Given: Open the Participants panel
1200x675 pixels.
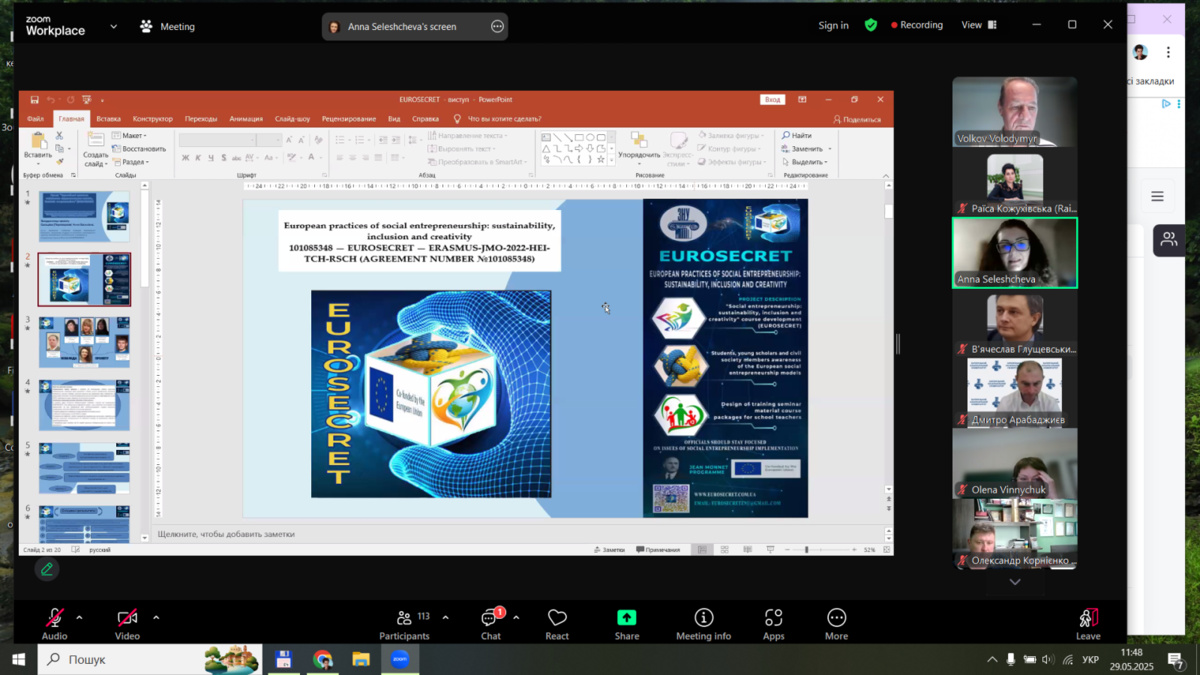Looking at the screenshot, I should [x=404, y=624].
